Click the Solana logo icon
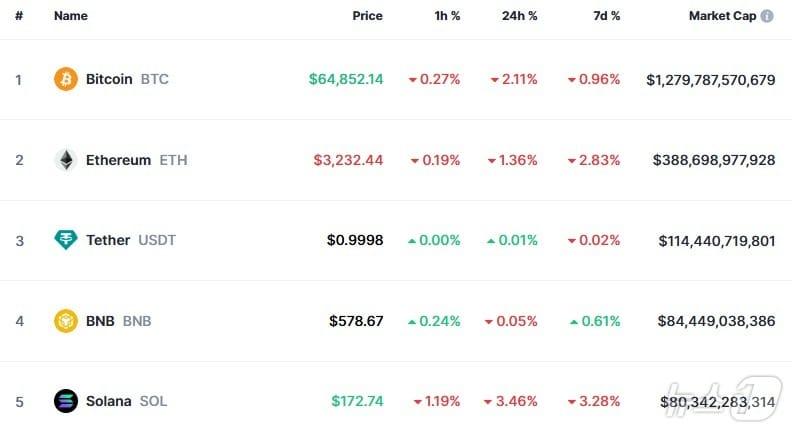This screenshot has height=433, width=792. (x=65, y=401)
